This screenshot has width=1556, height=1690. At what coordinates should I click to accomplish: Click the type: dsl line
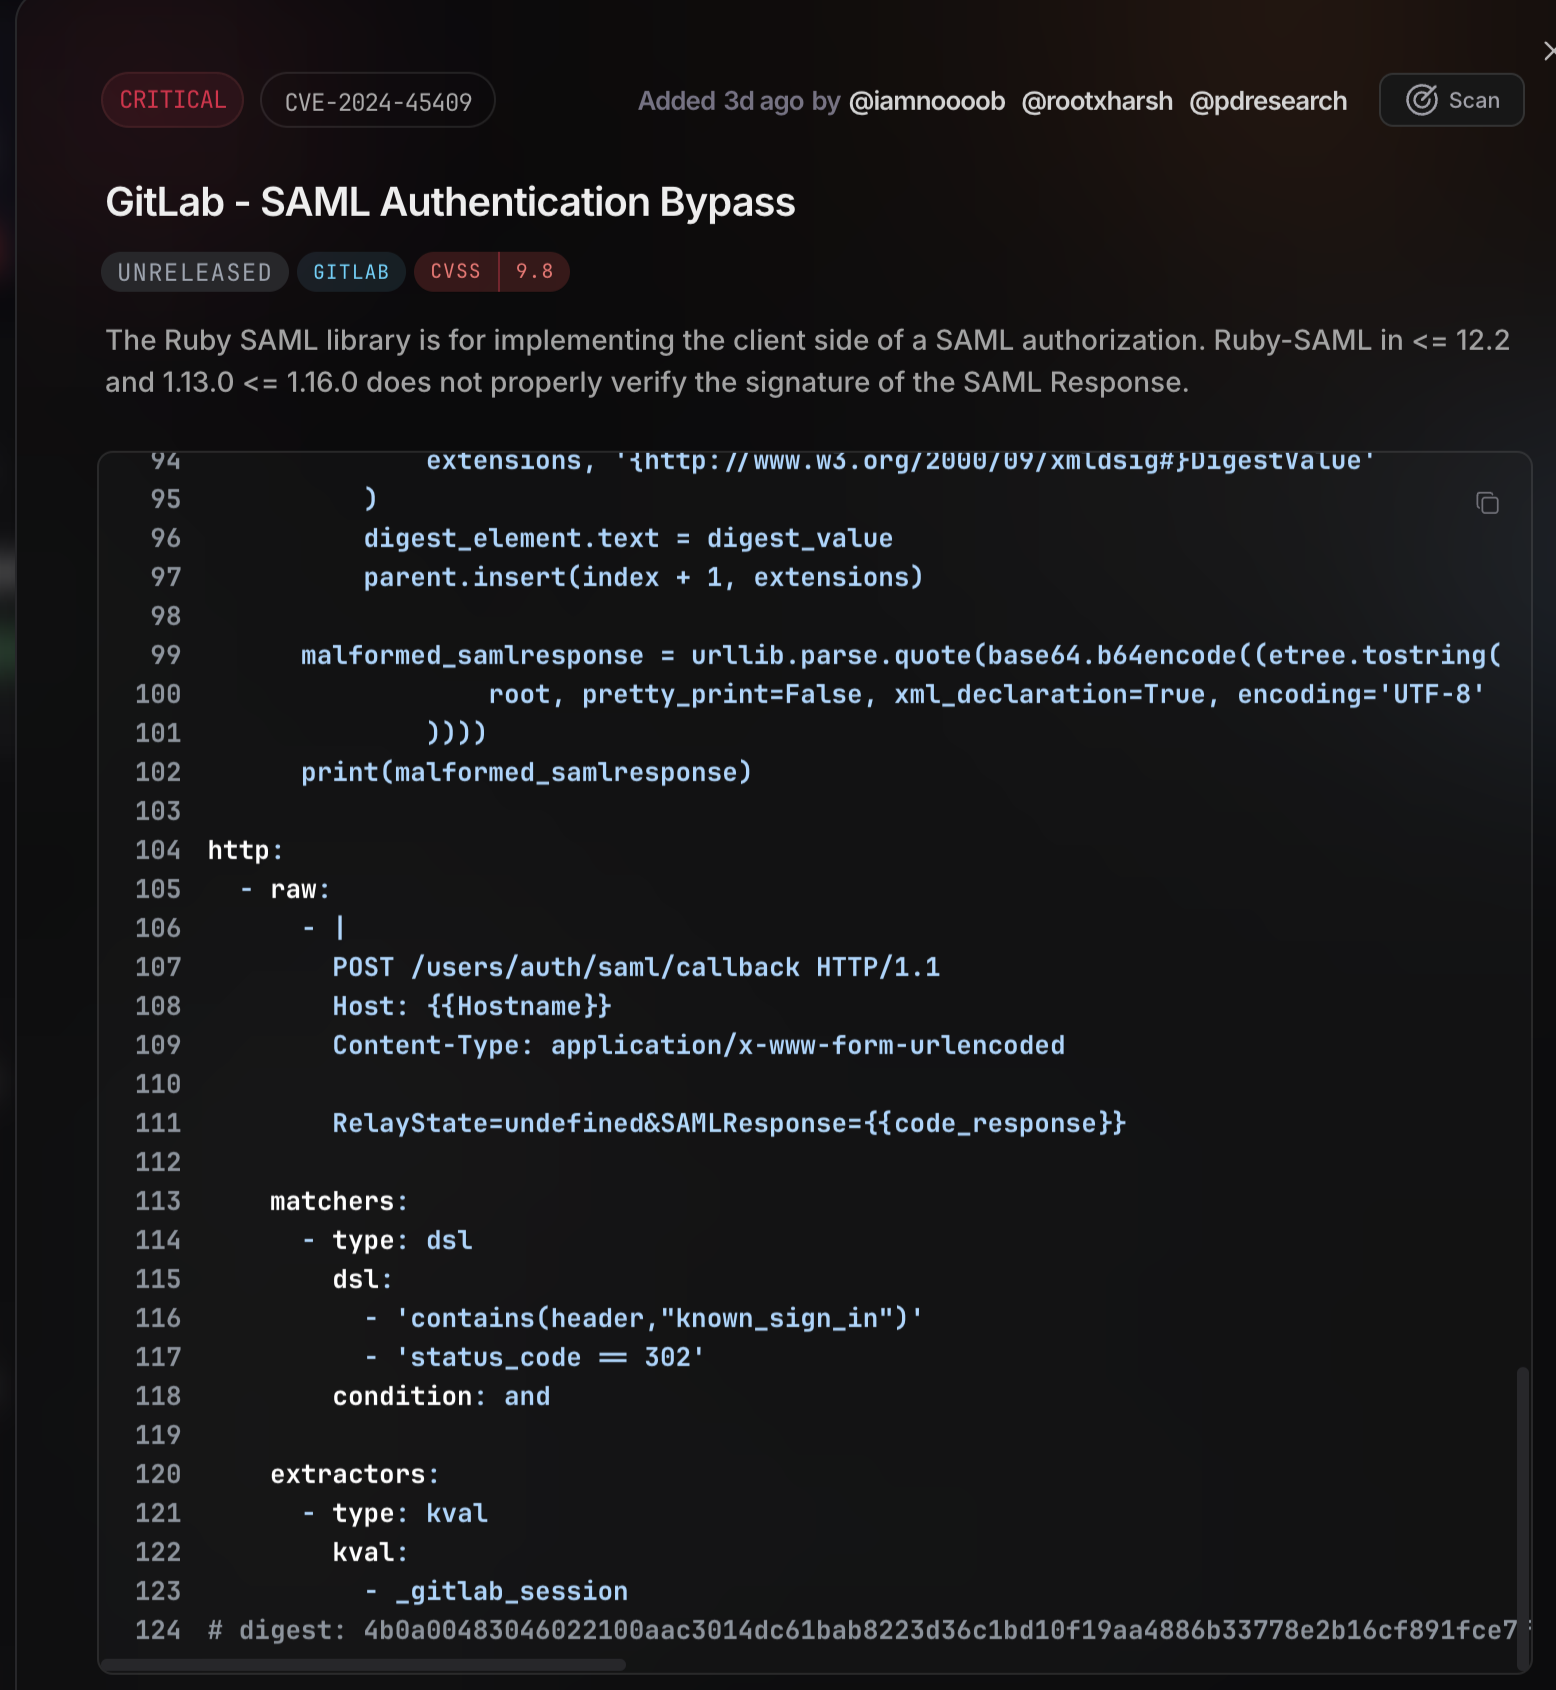(x=387, y=1240)
